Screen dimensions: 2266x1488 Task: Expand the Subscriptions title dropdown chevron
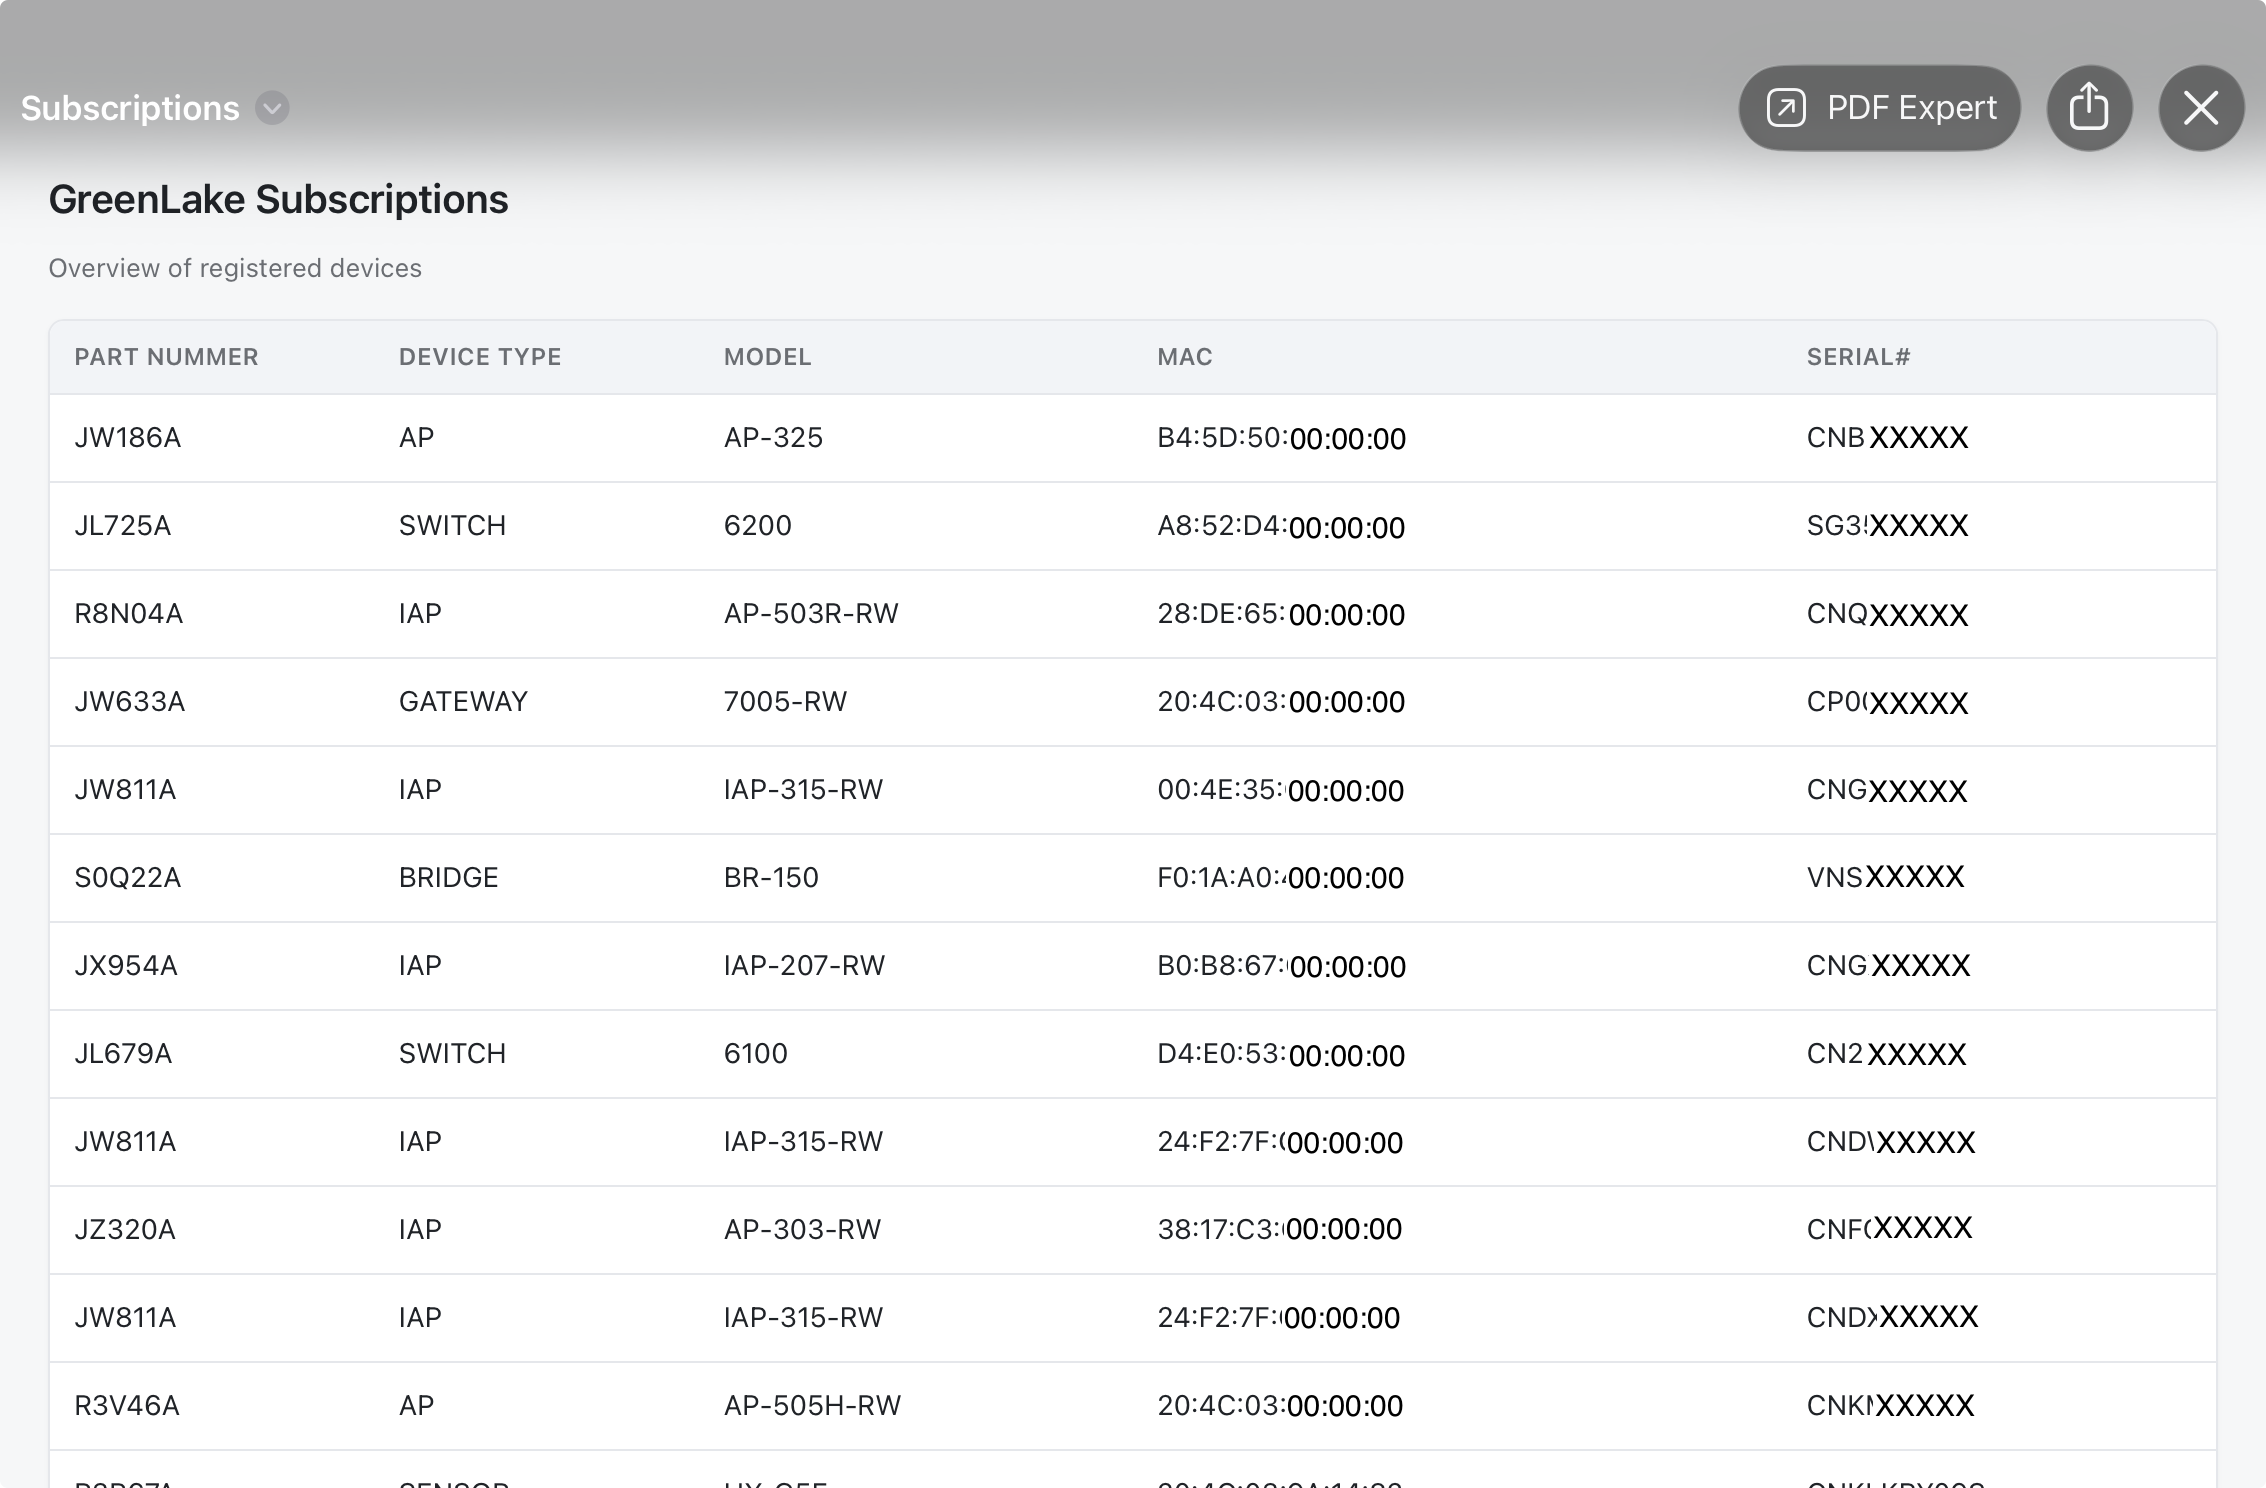pos(272,108)
